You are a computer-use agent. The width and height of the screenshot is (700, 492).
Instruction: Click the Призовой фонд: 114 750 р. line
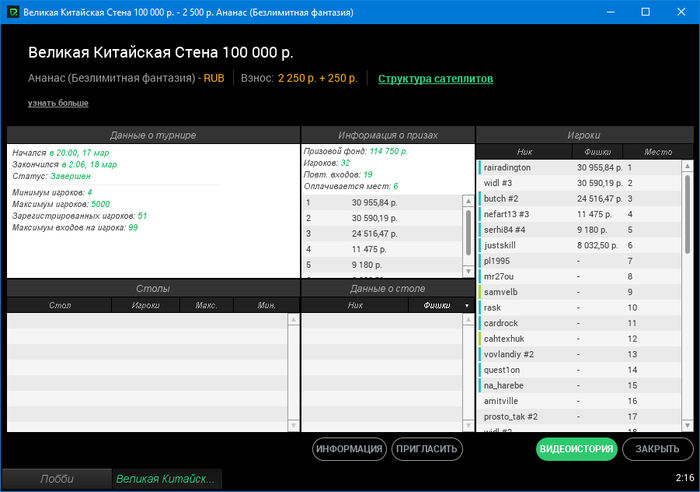tap(356, 151)
